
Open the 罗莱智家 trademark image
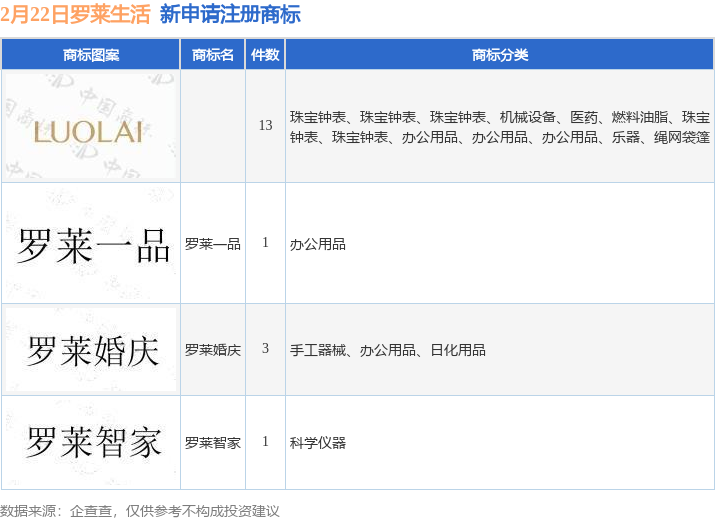[x=90, y=442]
